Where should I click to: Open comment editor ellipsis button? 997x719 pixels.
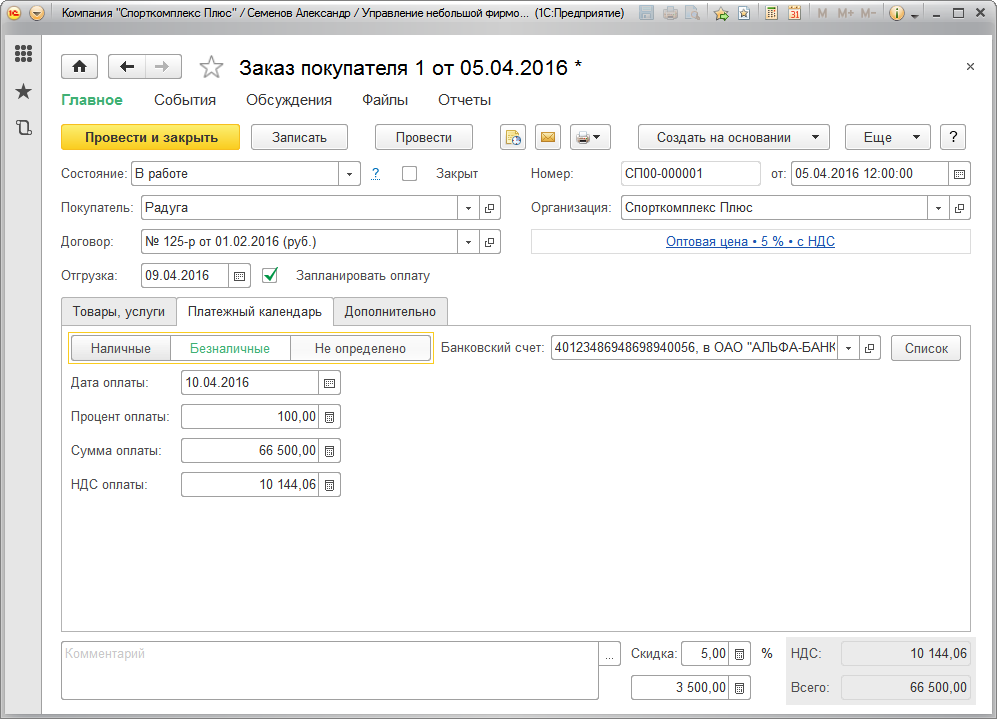point(609,654)
